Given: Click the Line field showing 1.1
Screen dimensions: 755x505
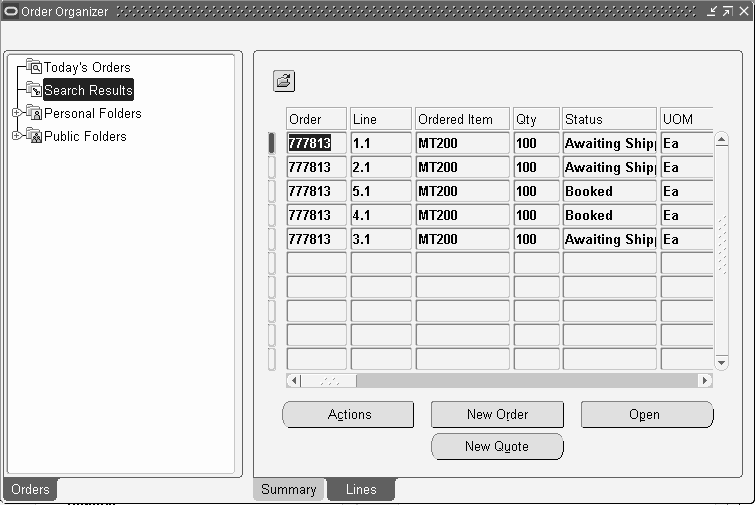Looking at the screenshot, I should coord(381,143).
